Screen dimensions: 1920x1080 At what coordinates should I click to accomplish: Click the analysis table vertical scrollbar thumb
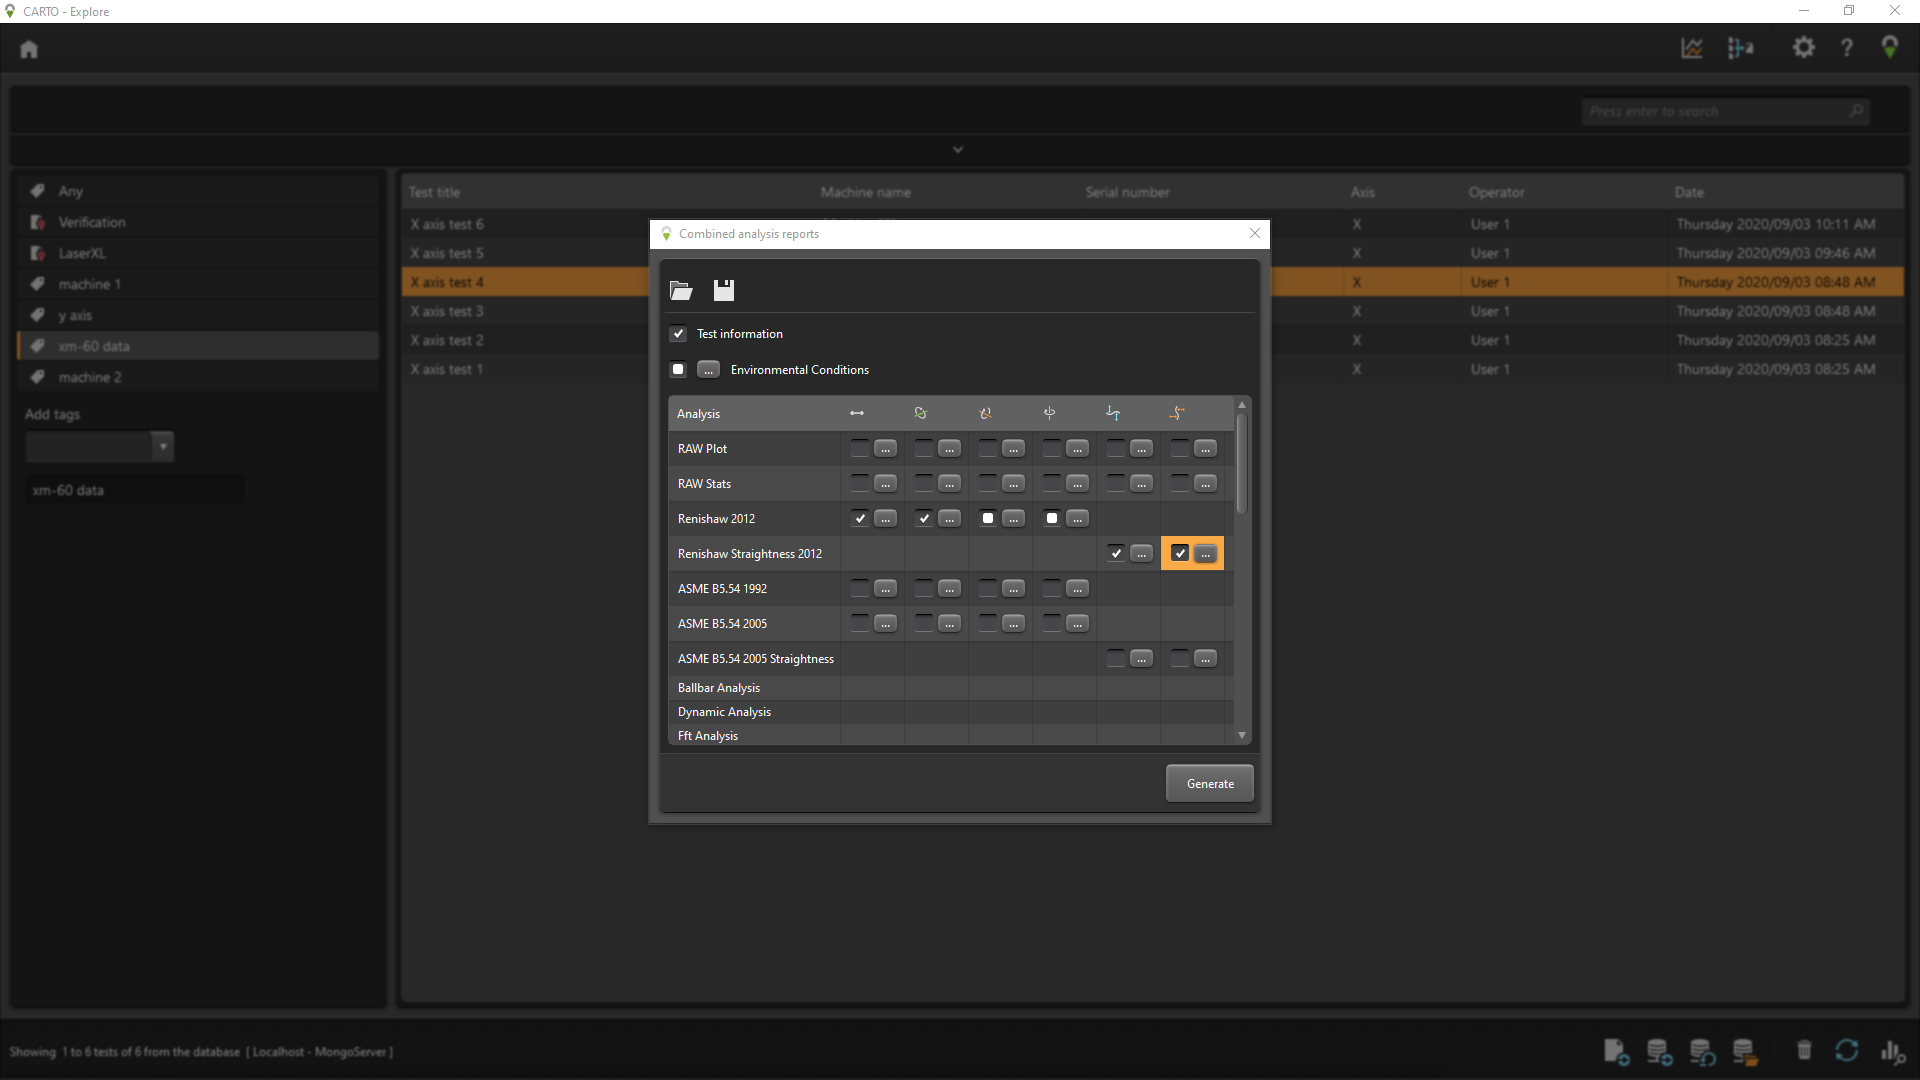tap(1242, 465)
